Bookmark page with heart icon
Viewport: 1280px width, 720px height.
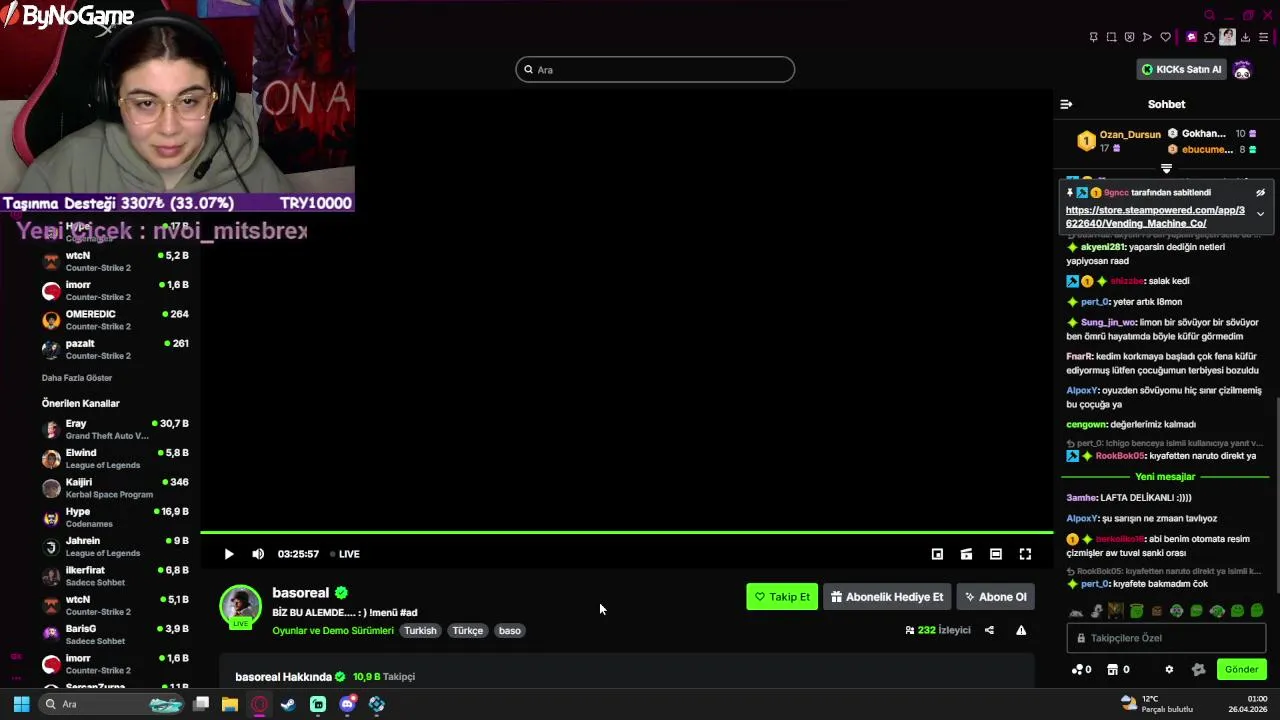tap(1165, 37)
